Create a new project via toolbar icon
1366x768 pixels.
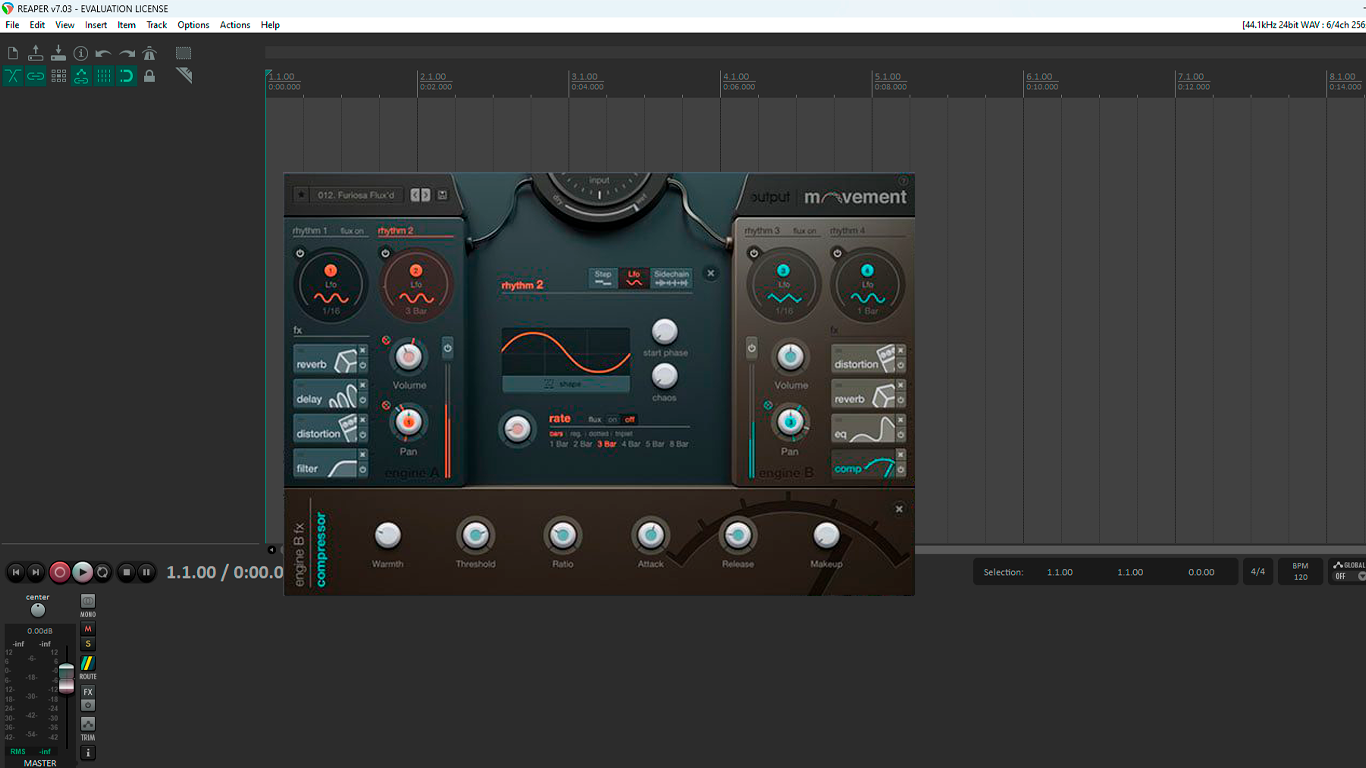(13, 53)
